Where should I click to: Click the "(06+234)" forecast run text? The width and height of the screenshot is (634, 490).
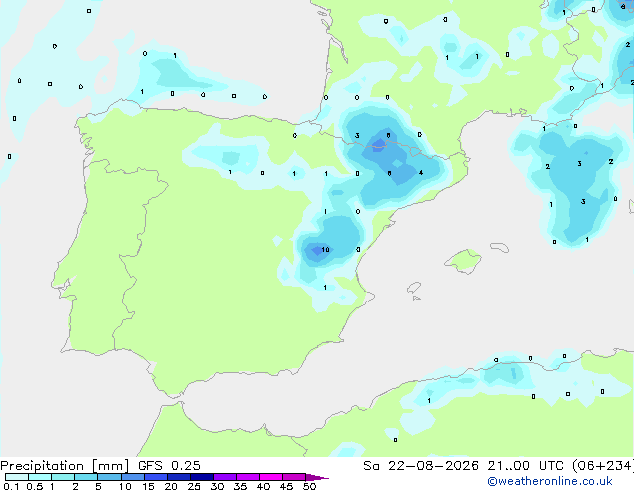pos(603,466)
